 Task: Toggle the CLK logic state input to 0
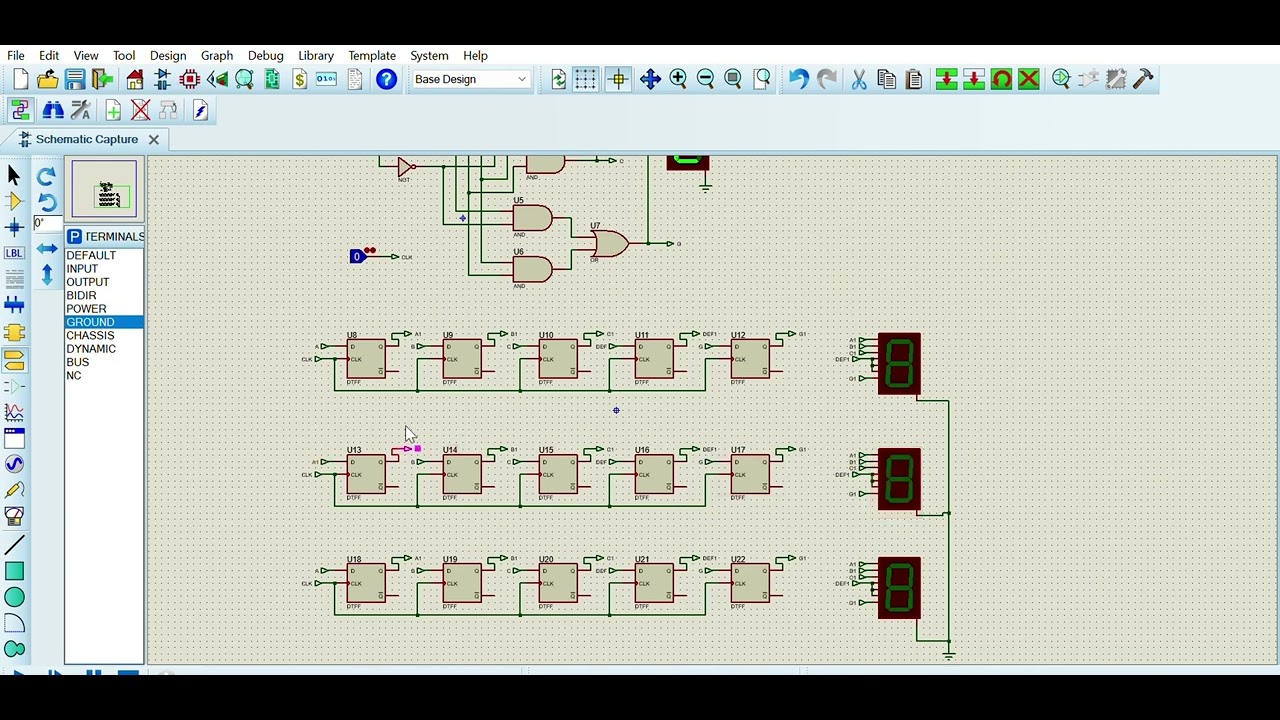tap(356, 257)
